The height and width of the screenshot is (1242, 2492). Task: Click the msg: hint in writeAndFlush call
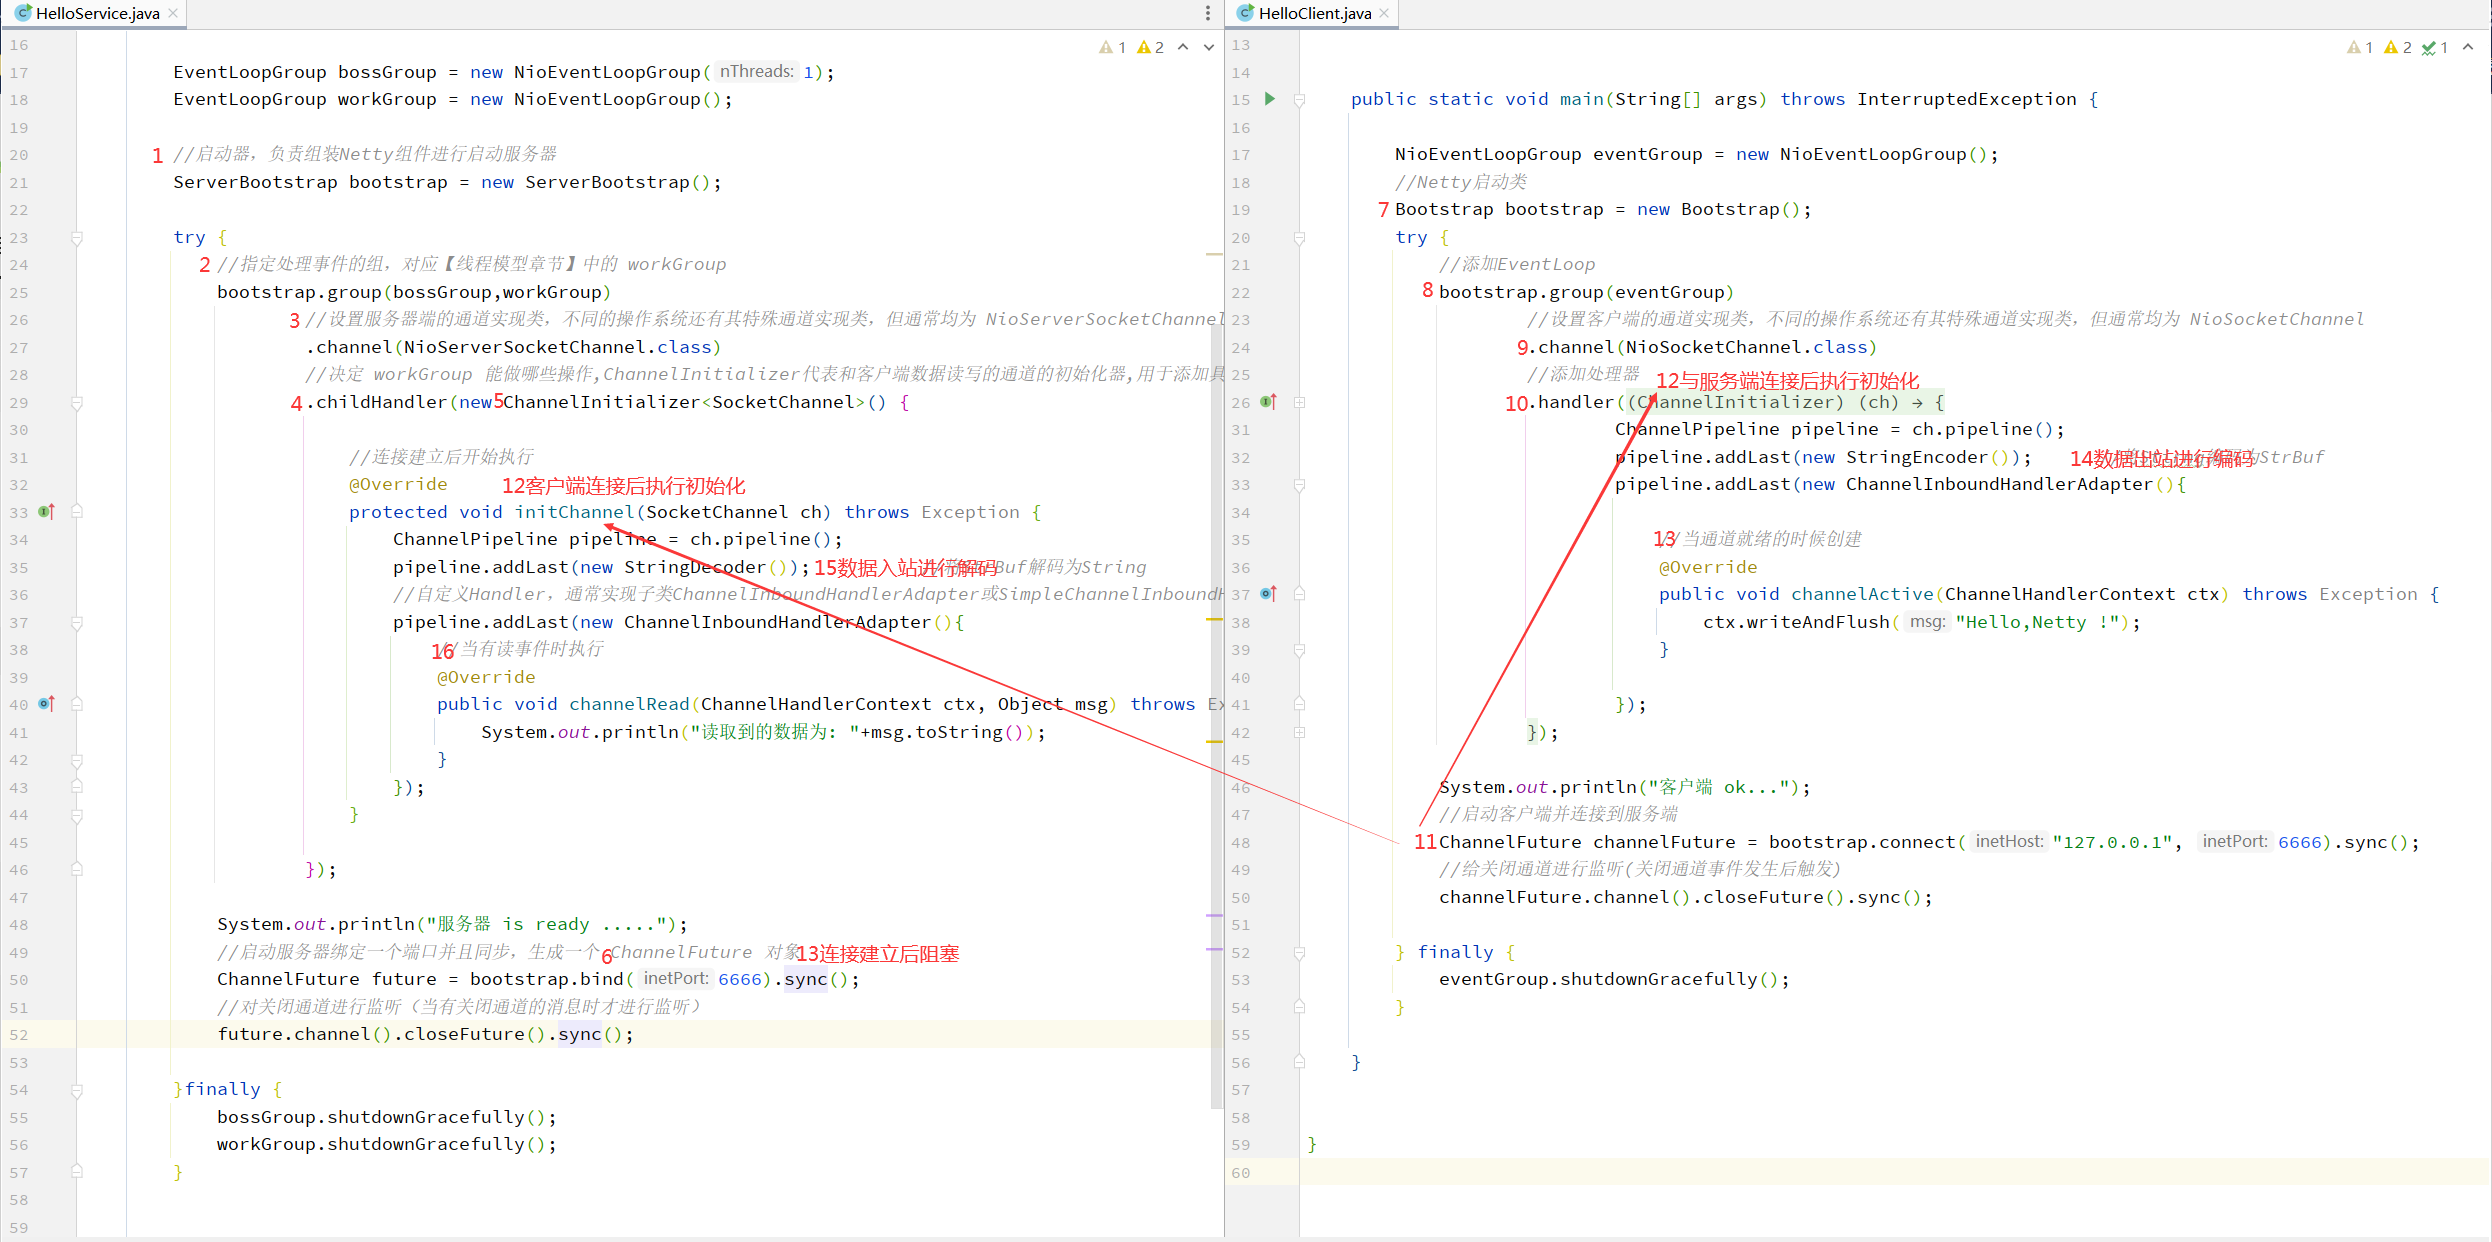tap(1926, 621)
